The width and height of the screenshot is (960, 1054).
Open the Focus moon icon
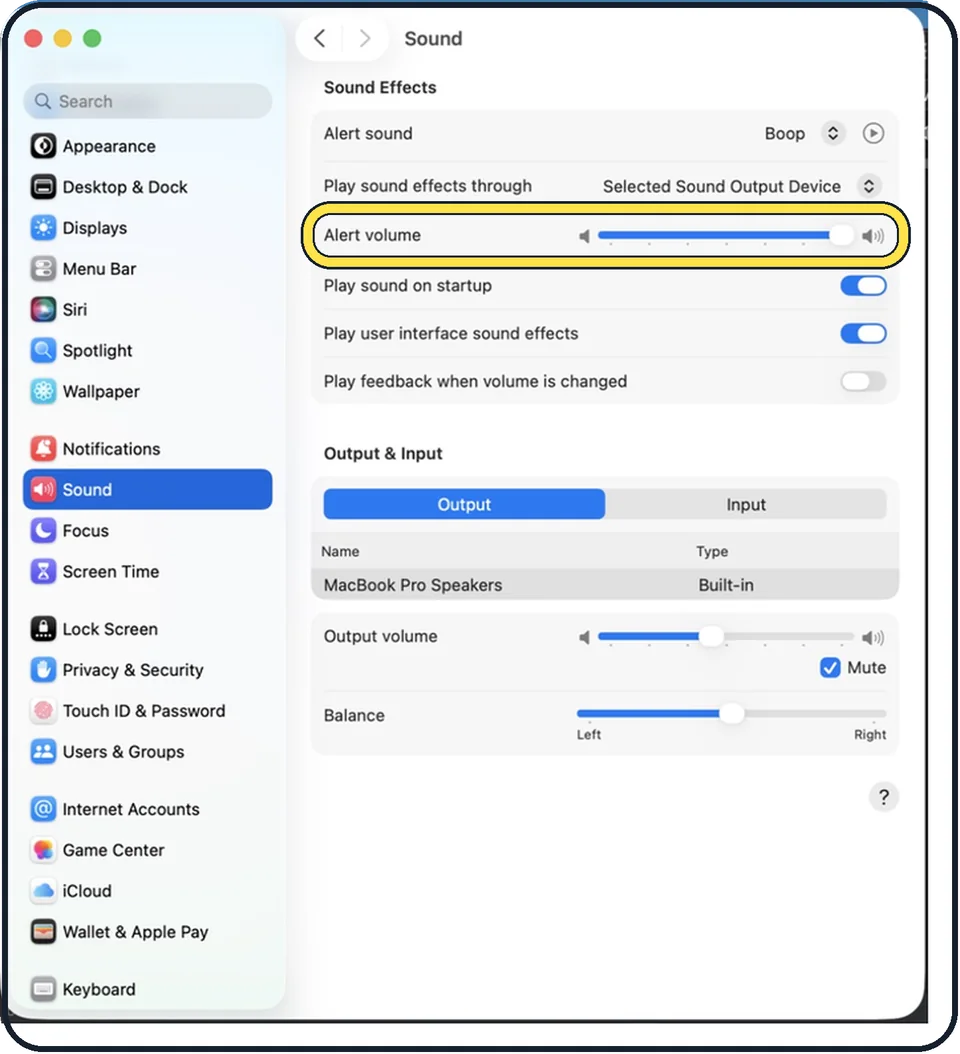click(43, 530)
